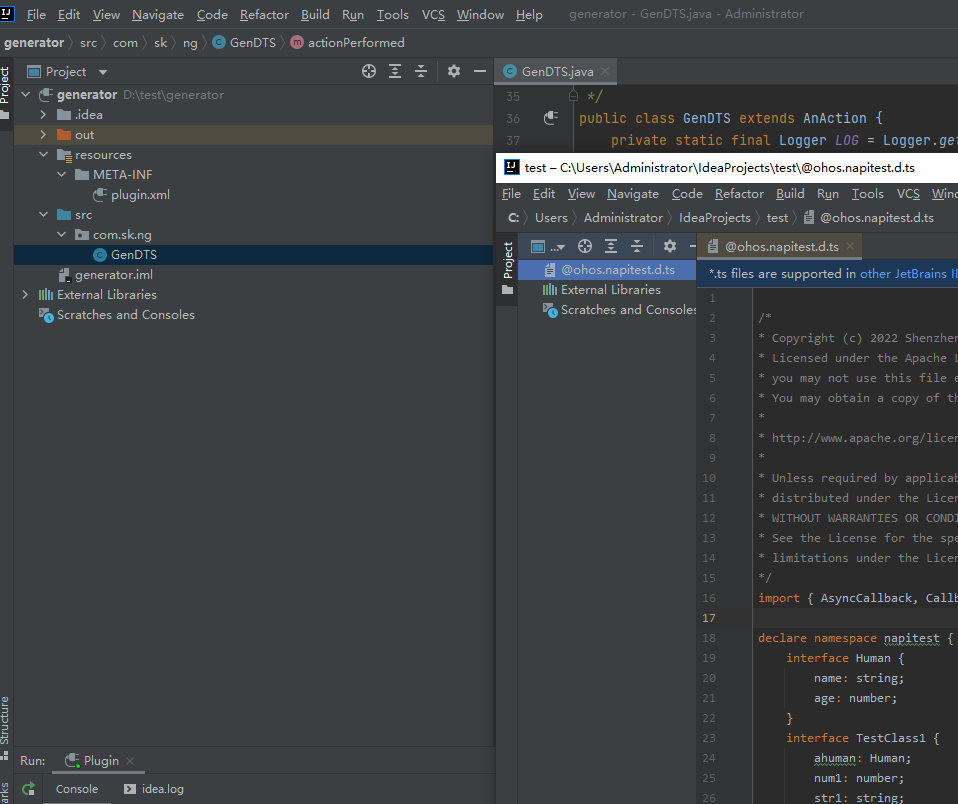Close the @ohos.napitest.d.ts editor tab
The height and width of the screenshot is (804, 958).
850,247
